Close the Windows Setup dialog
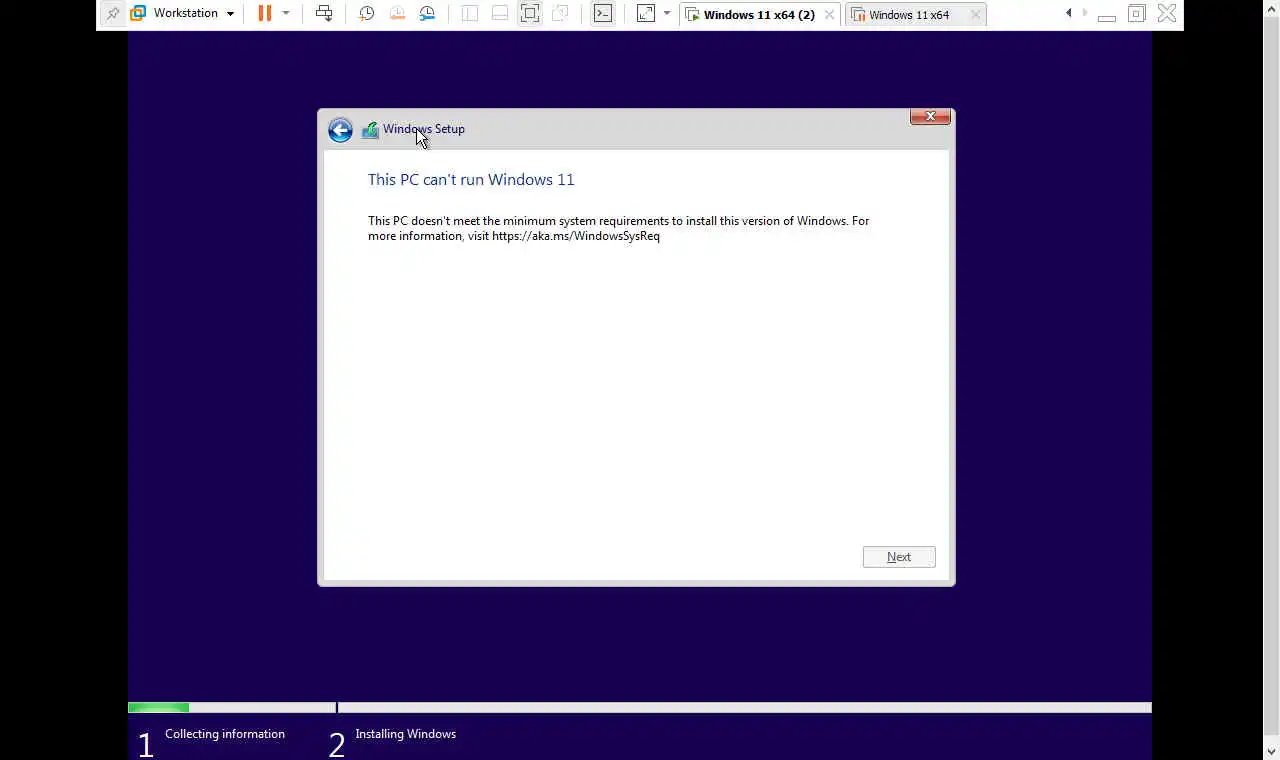This screenshot has width=1280, height=760. (x=930, y=116)
